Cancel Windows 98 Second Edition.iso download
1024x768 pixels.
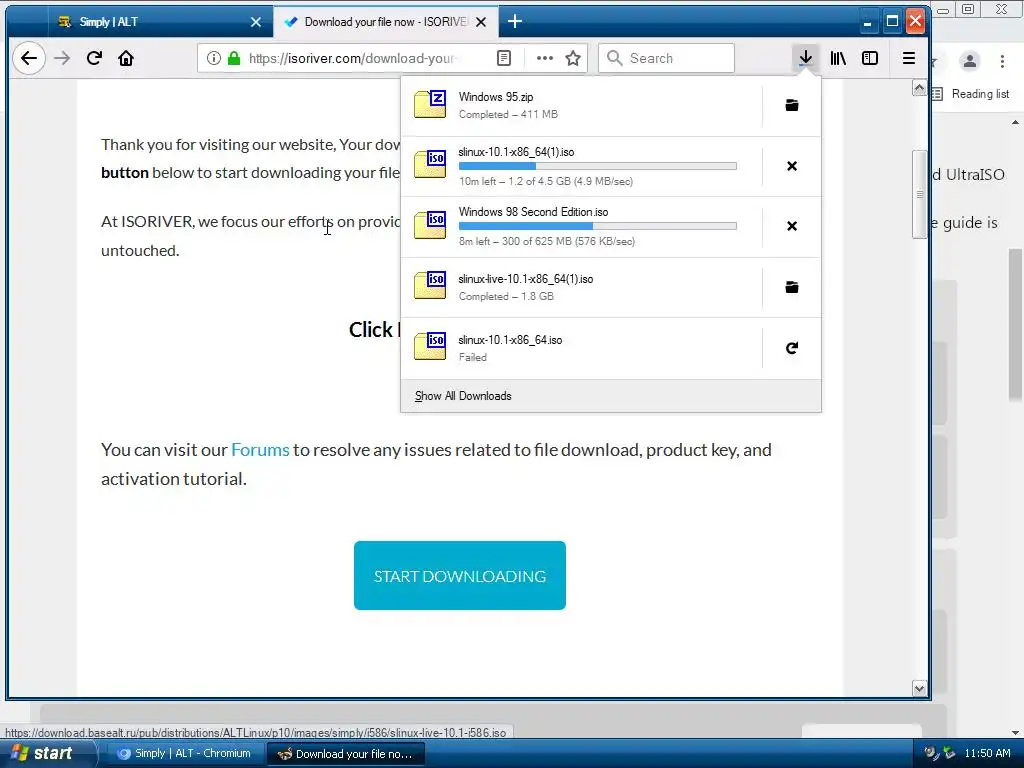(x=792, y=226)
